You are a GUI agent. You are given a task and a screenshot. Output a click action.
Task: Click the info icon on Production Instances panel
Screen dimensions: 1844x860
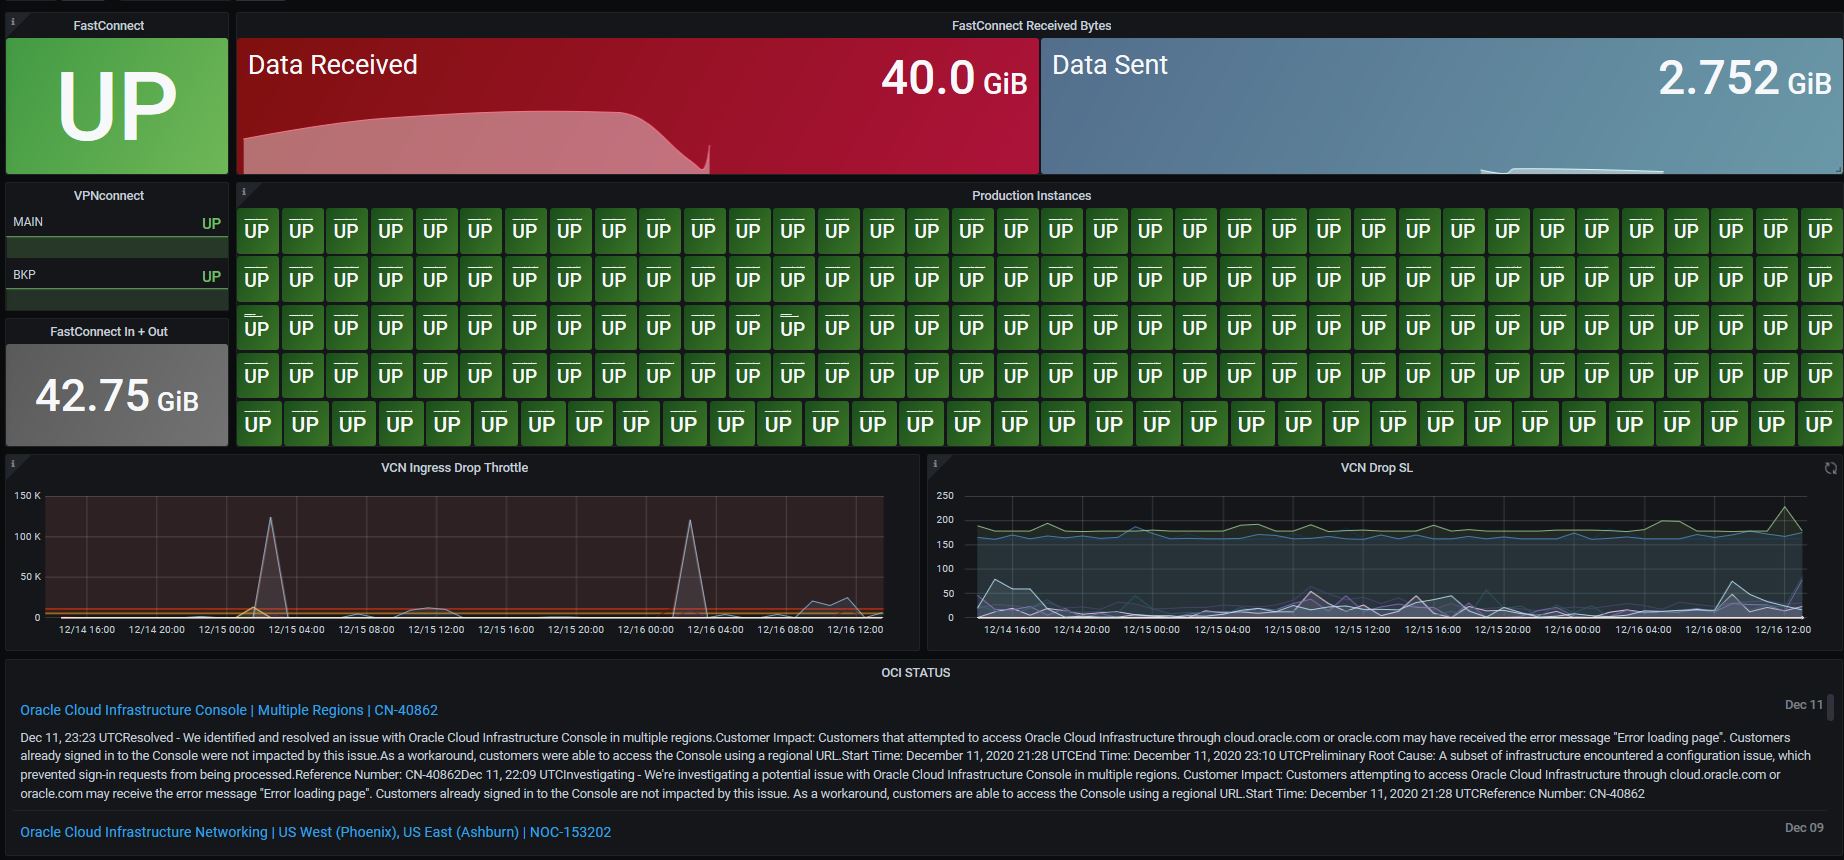tap(243, 189)
